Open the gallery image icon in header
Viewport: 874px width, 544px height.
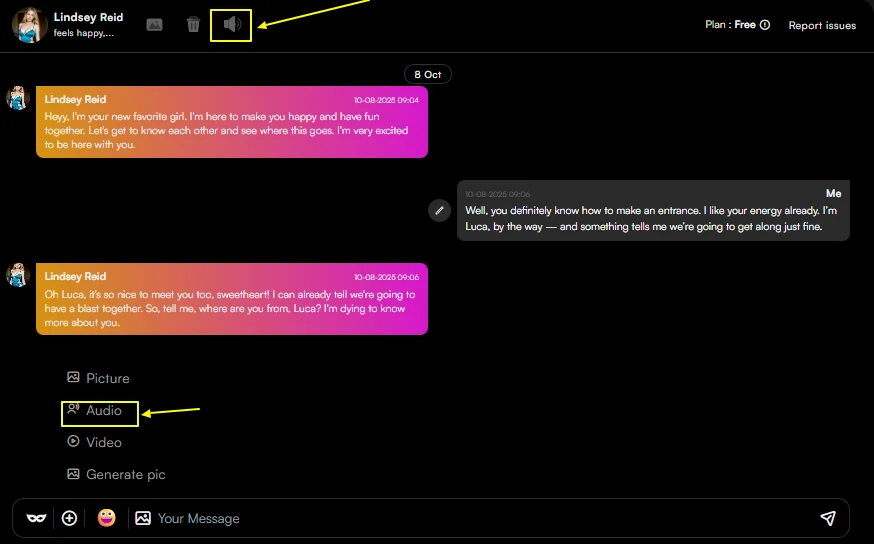154,25
